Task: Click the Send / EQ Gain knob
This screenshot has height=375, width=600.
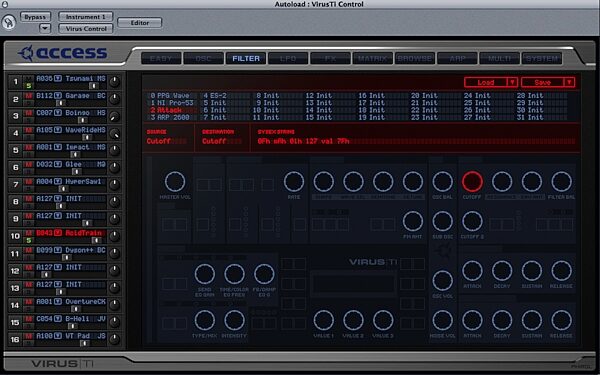Action: [205, 274]
